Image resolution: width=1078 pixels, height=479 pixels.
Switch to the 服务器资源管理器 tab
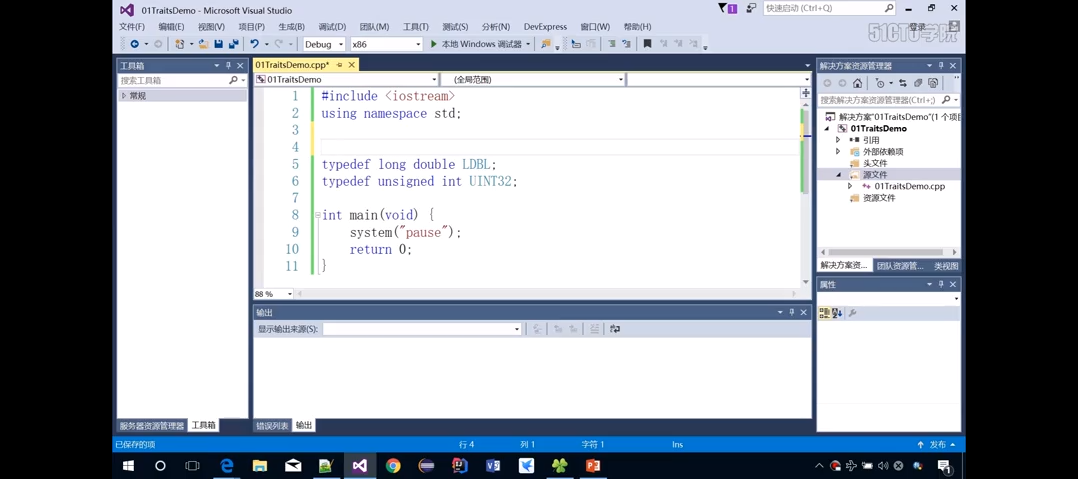click(151, 425)
